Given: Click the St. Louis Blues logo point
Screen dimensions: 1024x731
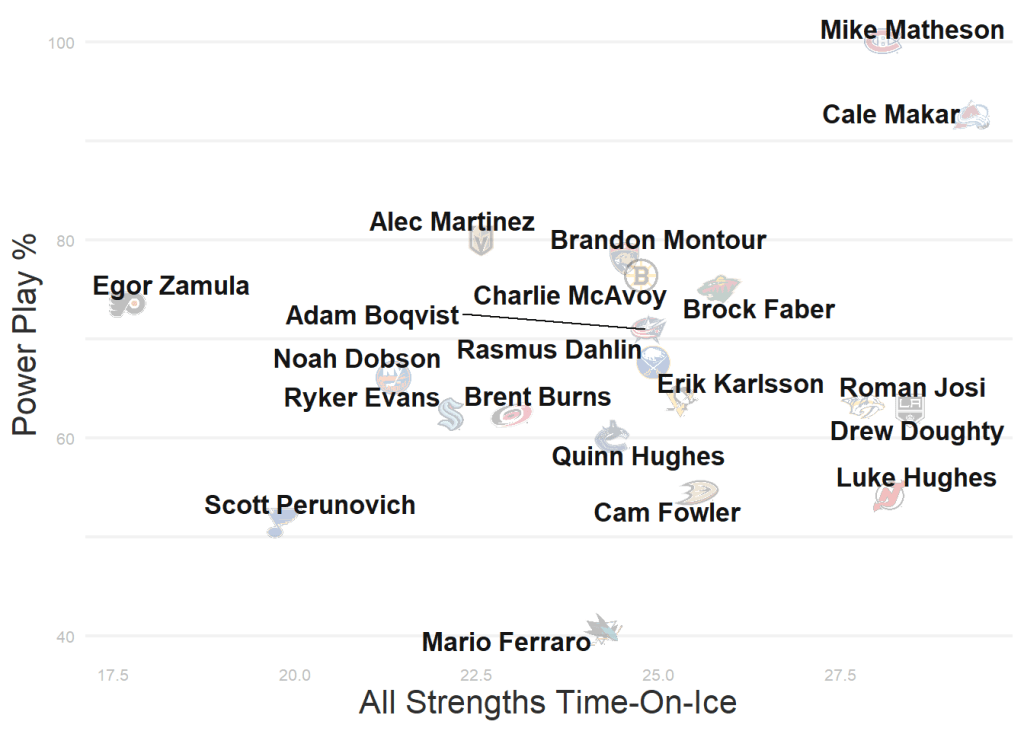Looking at the screenshot, I should pos(280,520).
